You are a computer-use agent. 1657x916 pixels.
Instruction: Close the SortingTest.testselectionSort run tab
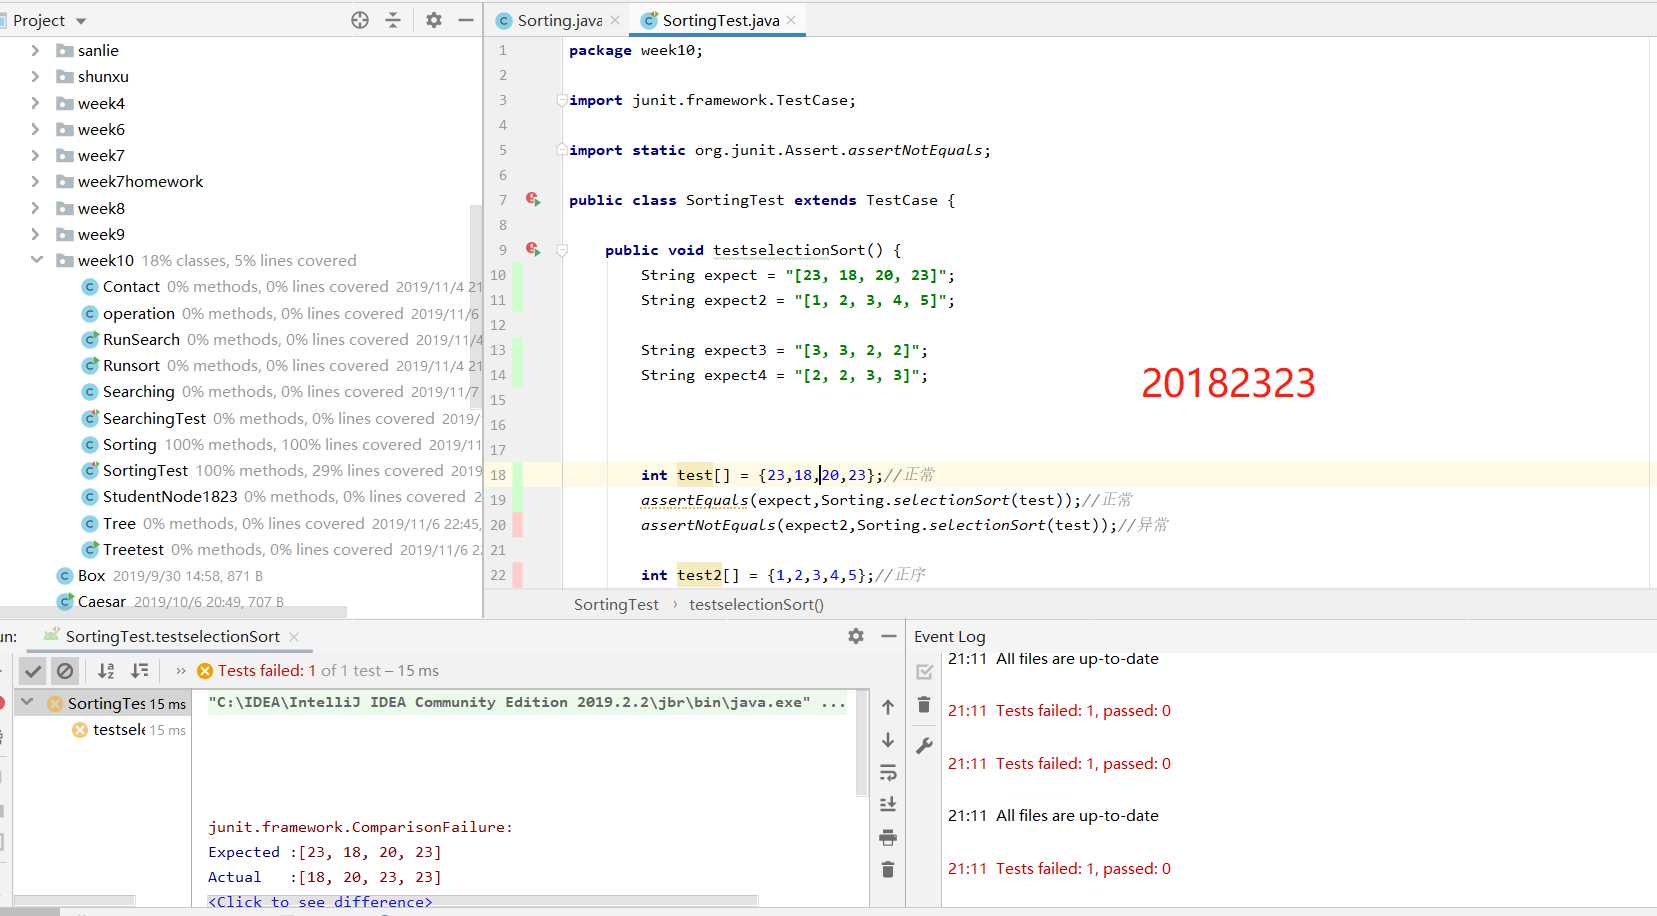click(x=294, y=637)
